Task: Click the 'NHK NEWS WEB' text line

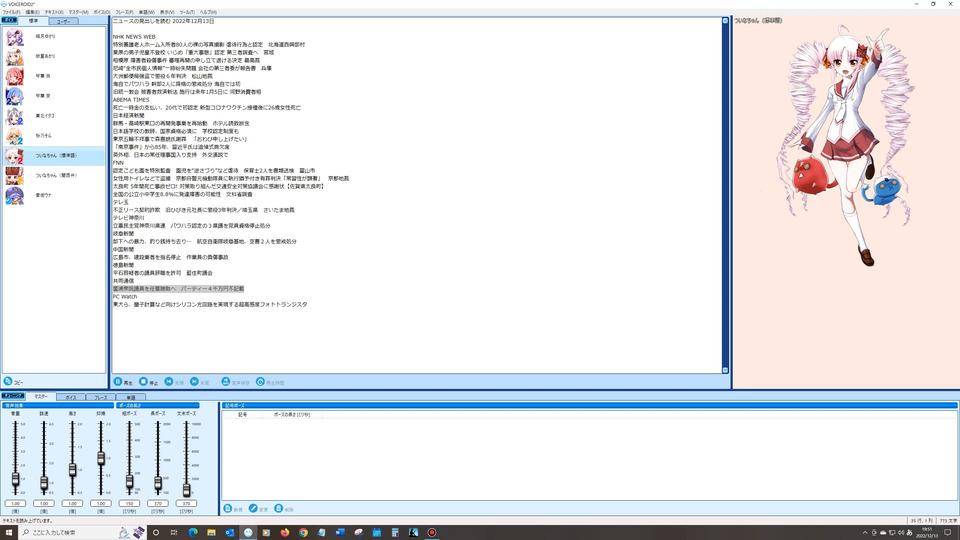Action: coord(134,37)
